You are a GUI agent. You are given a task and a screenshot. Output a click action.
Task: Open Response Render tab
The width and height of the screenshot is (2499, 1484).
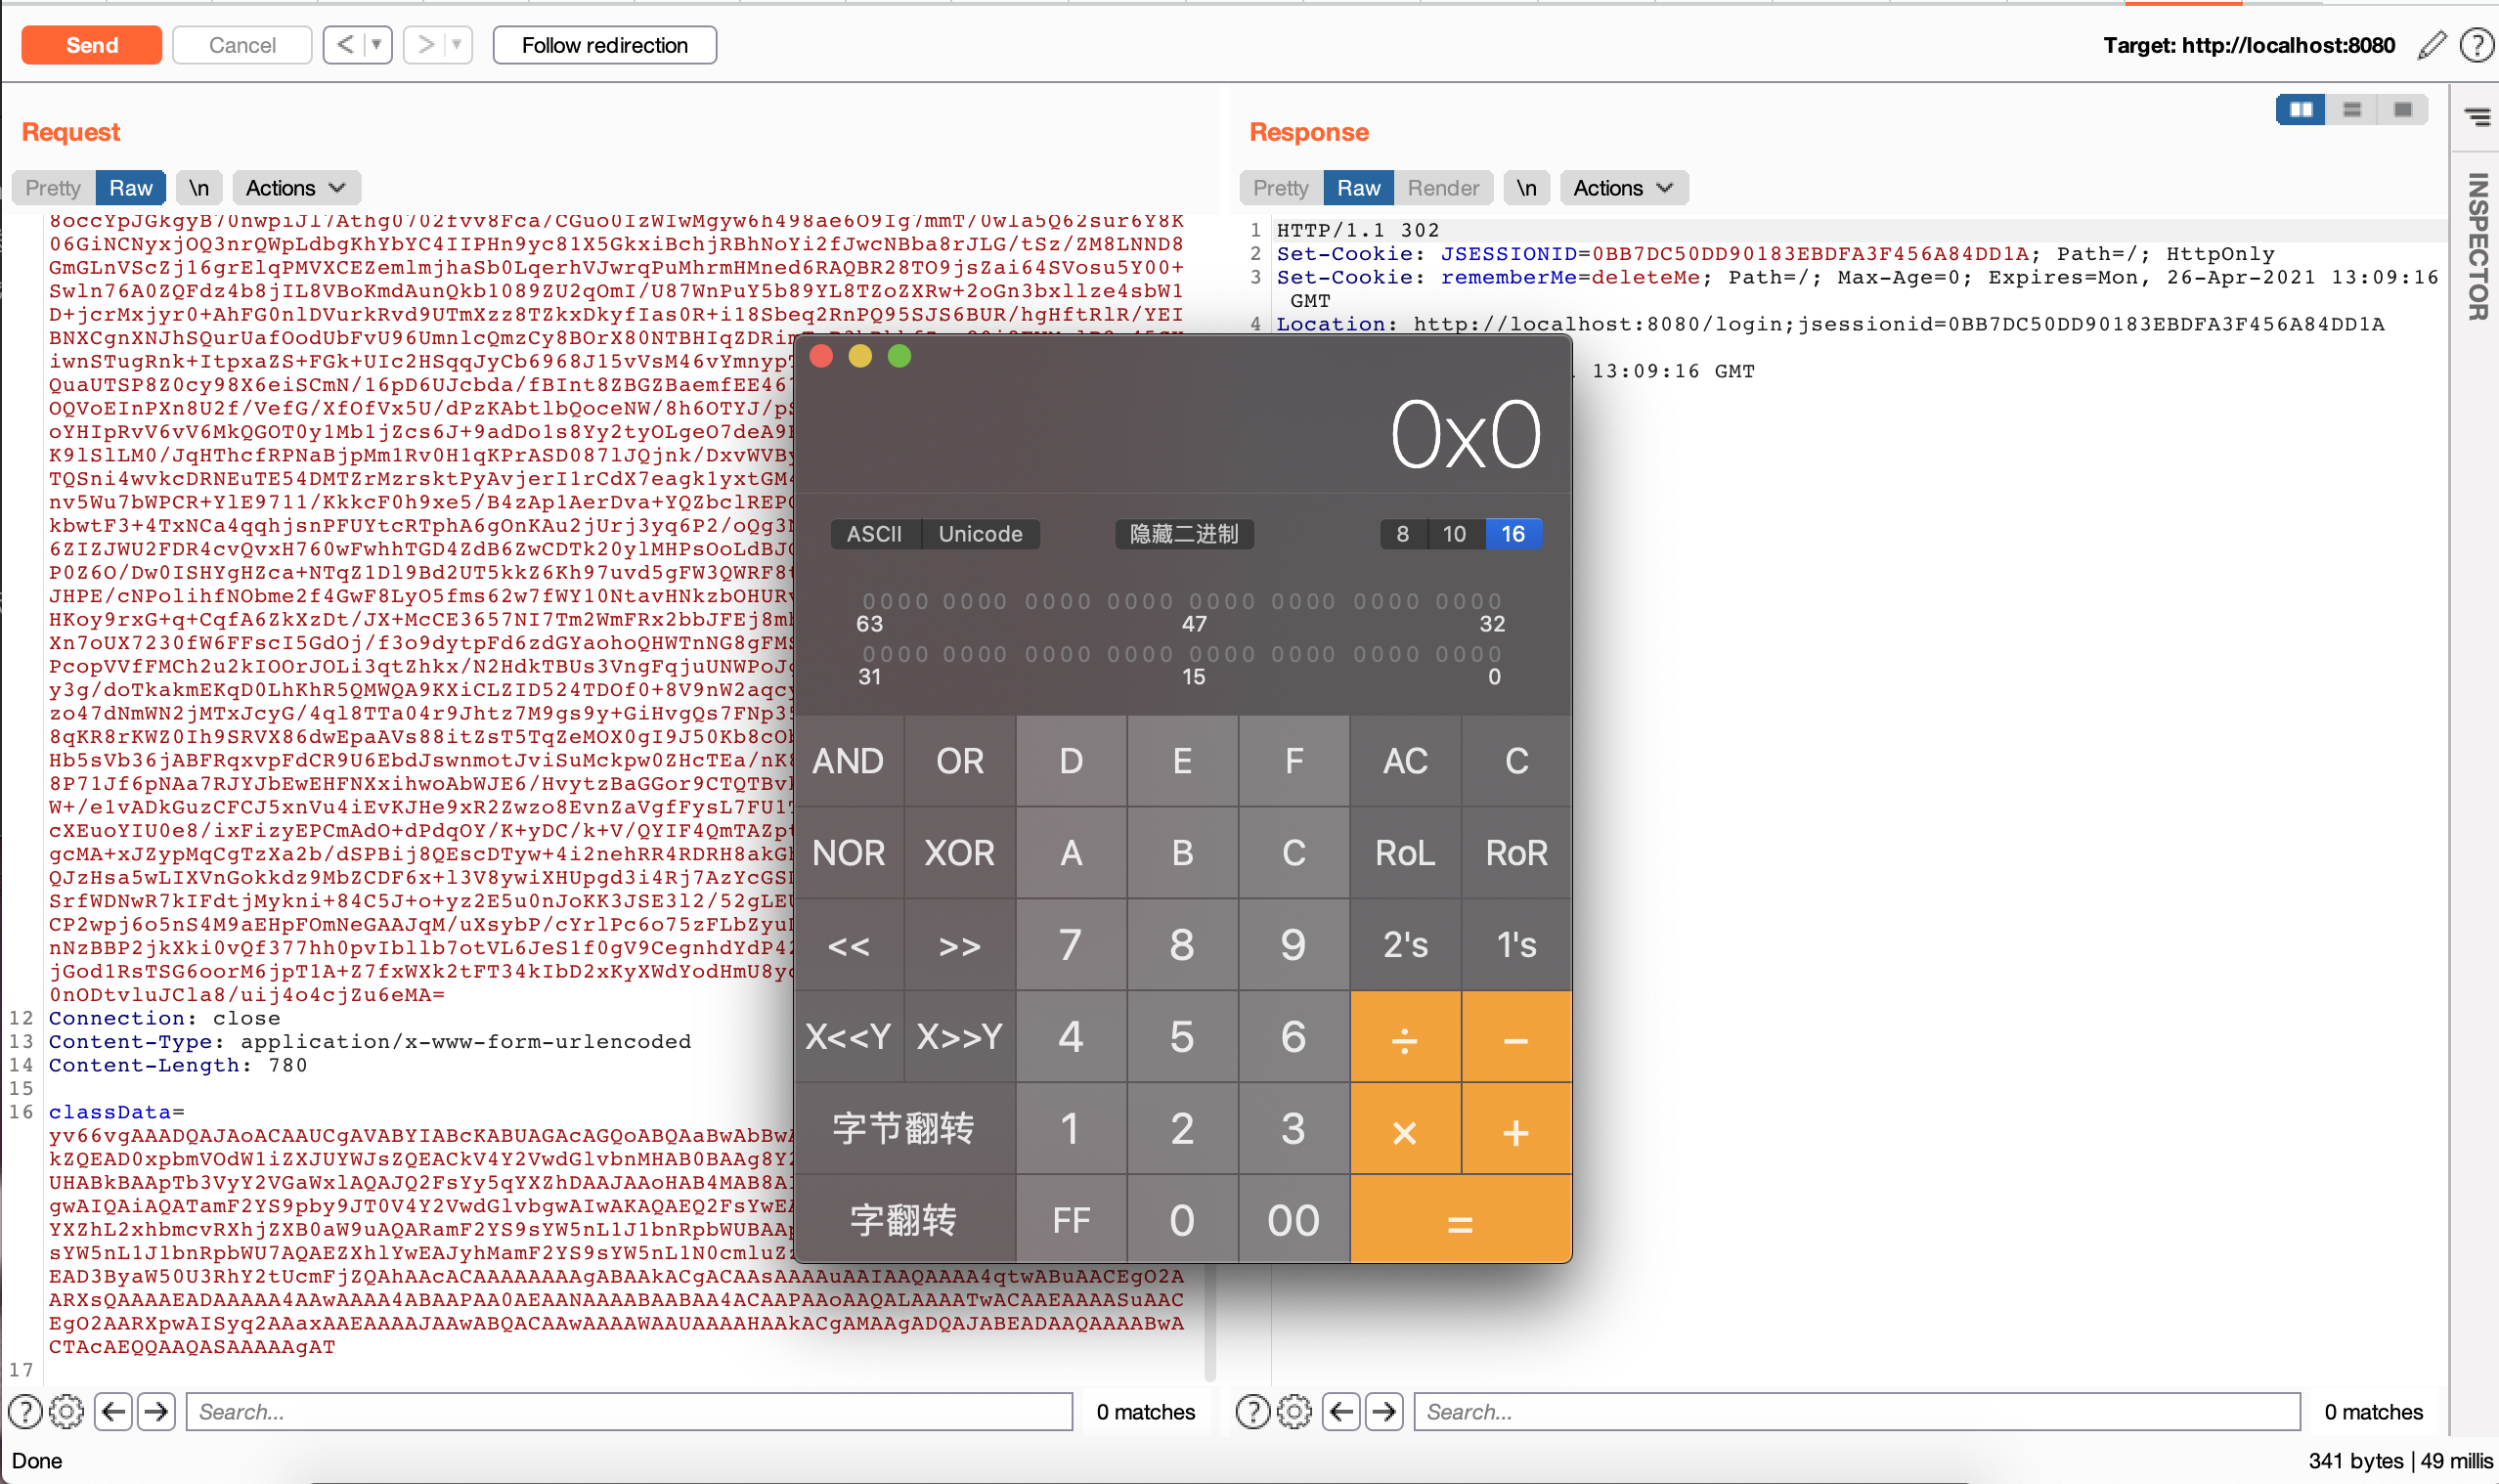[1443, 188]
